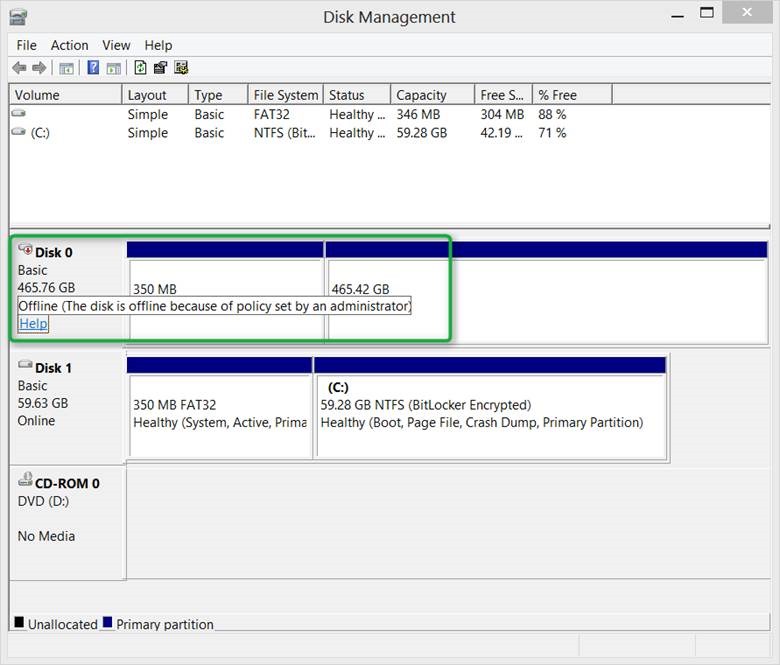
Task: Click the Primary partition blue legend swatch
Action: (107, 622)
